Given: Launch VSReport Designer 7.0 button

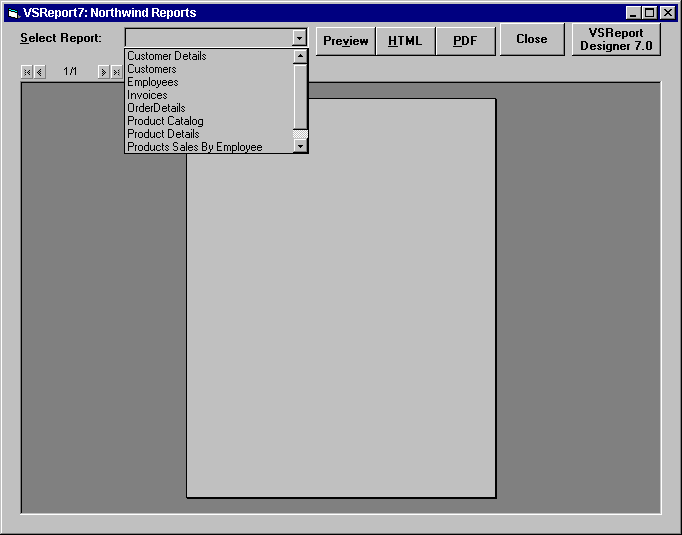Looking at the screenshot, I should [x=616, y=40].
